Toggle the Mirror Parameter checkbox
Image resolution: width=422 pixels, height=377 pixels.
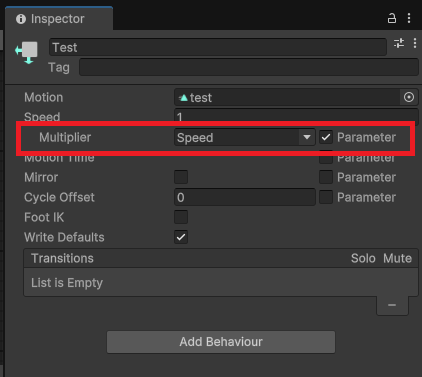click(x=326, y=177)
